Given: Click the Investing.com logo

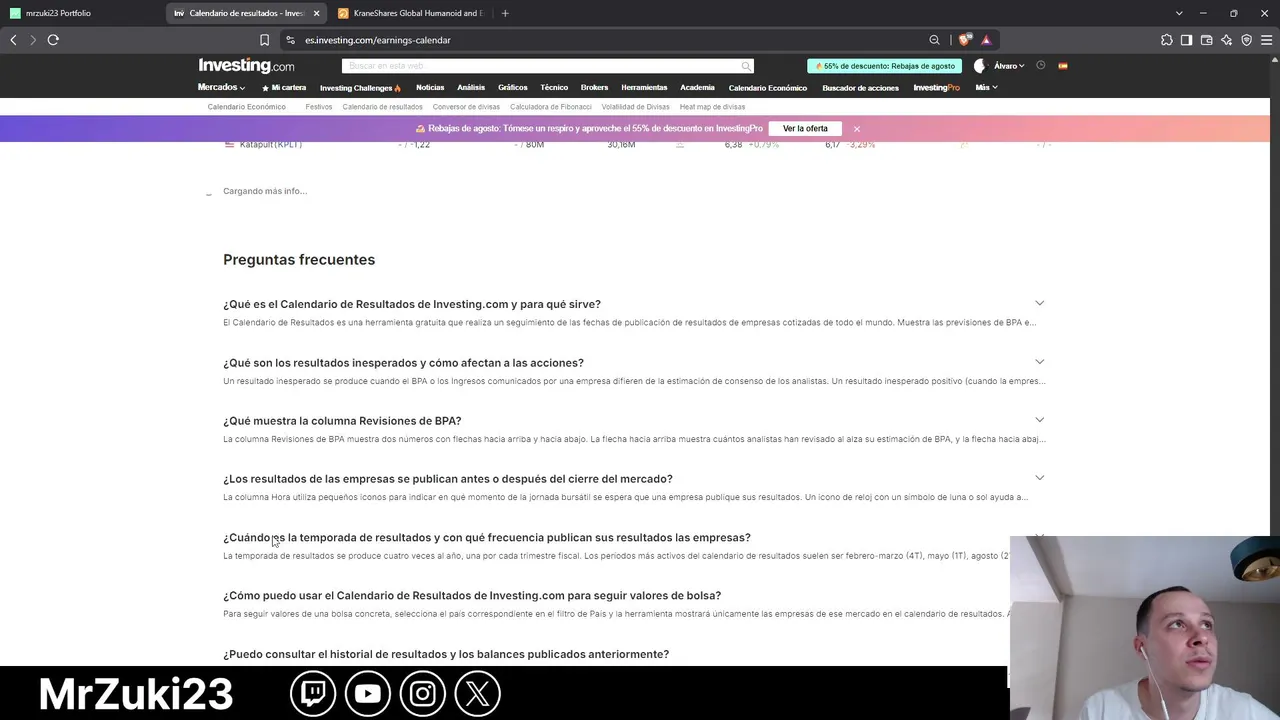Looking at the screenshot, I should 246,66.
